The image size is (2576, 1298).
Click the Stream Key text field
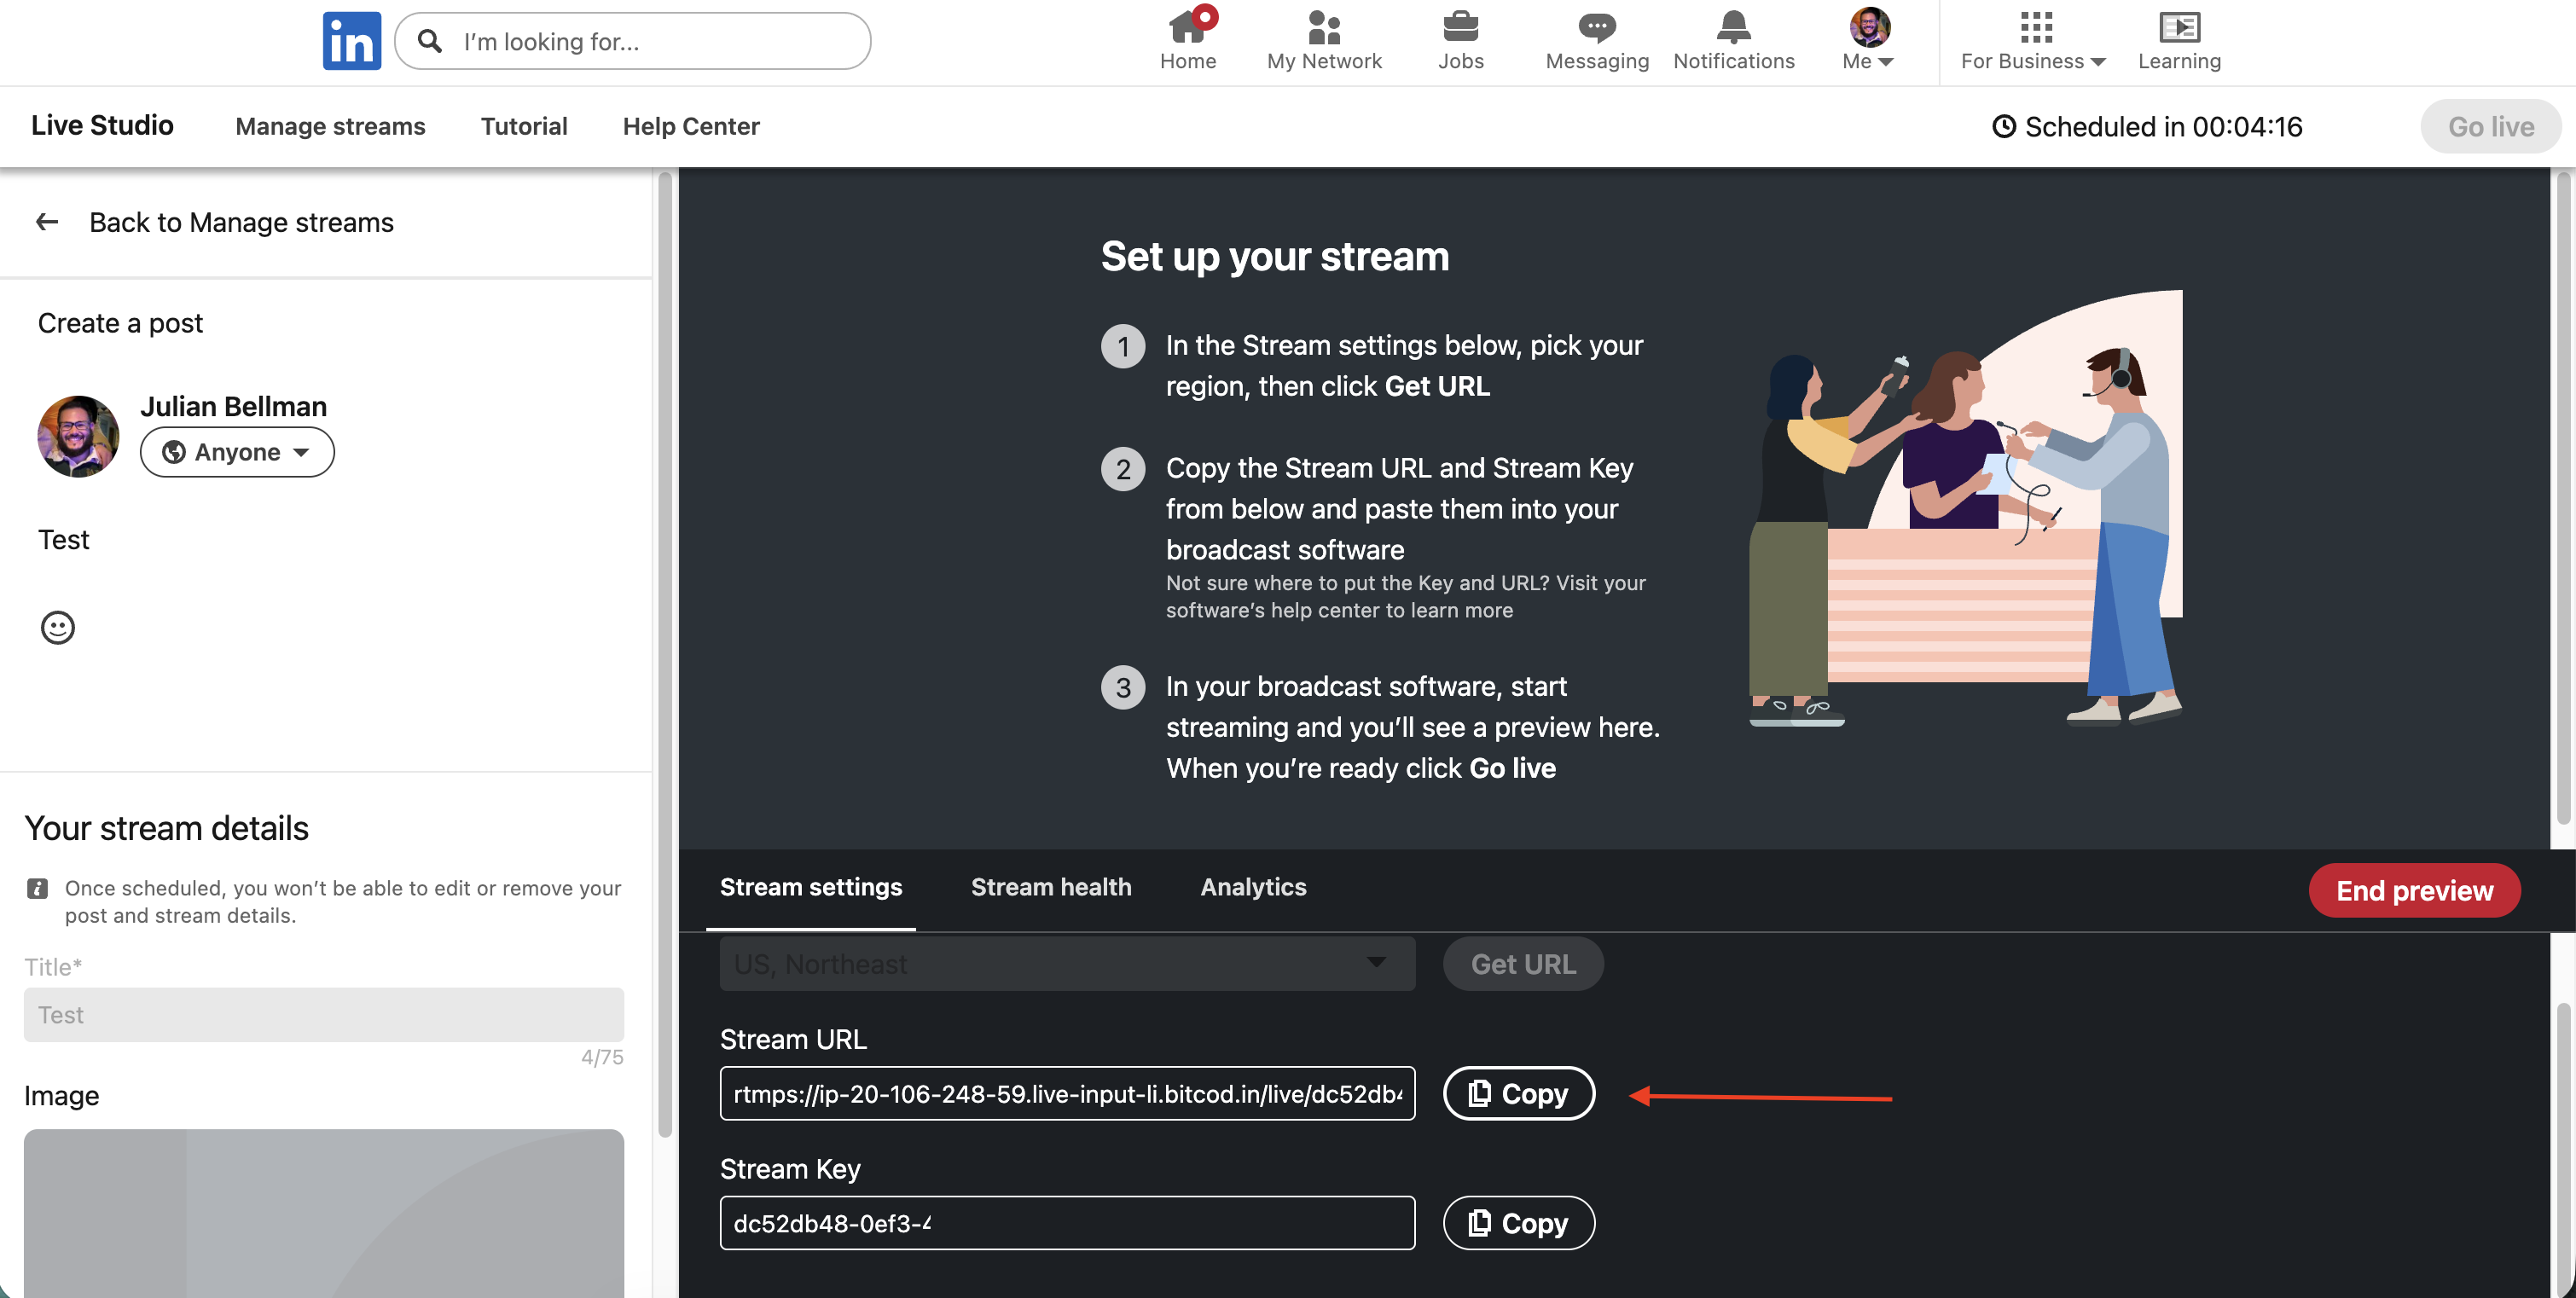[x=1067, y=1223]
